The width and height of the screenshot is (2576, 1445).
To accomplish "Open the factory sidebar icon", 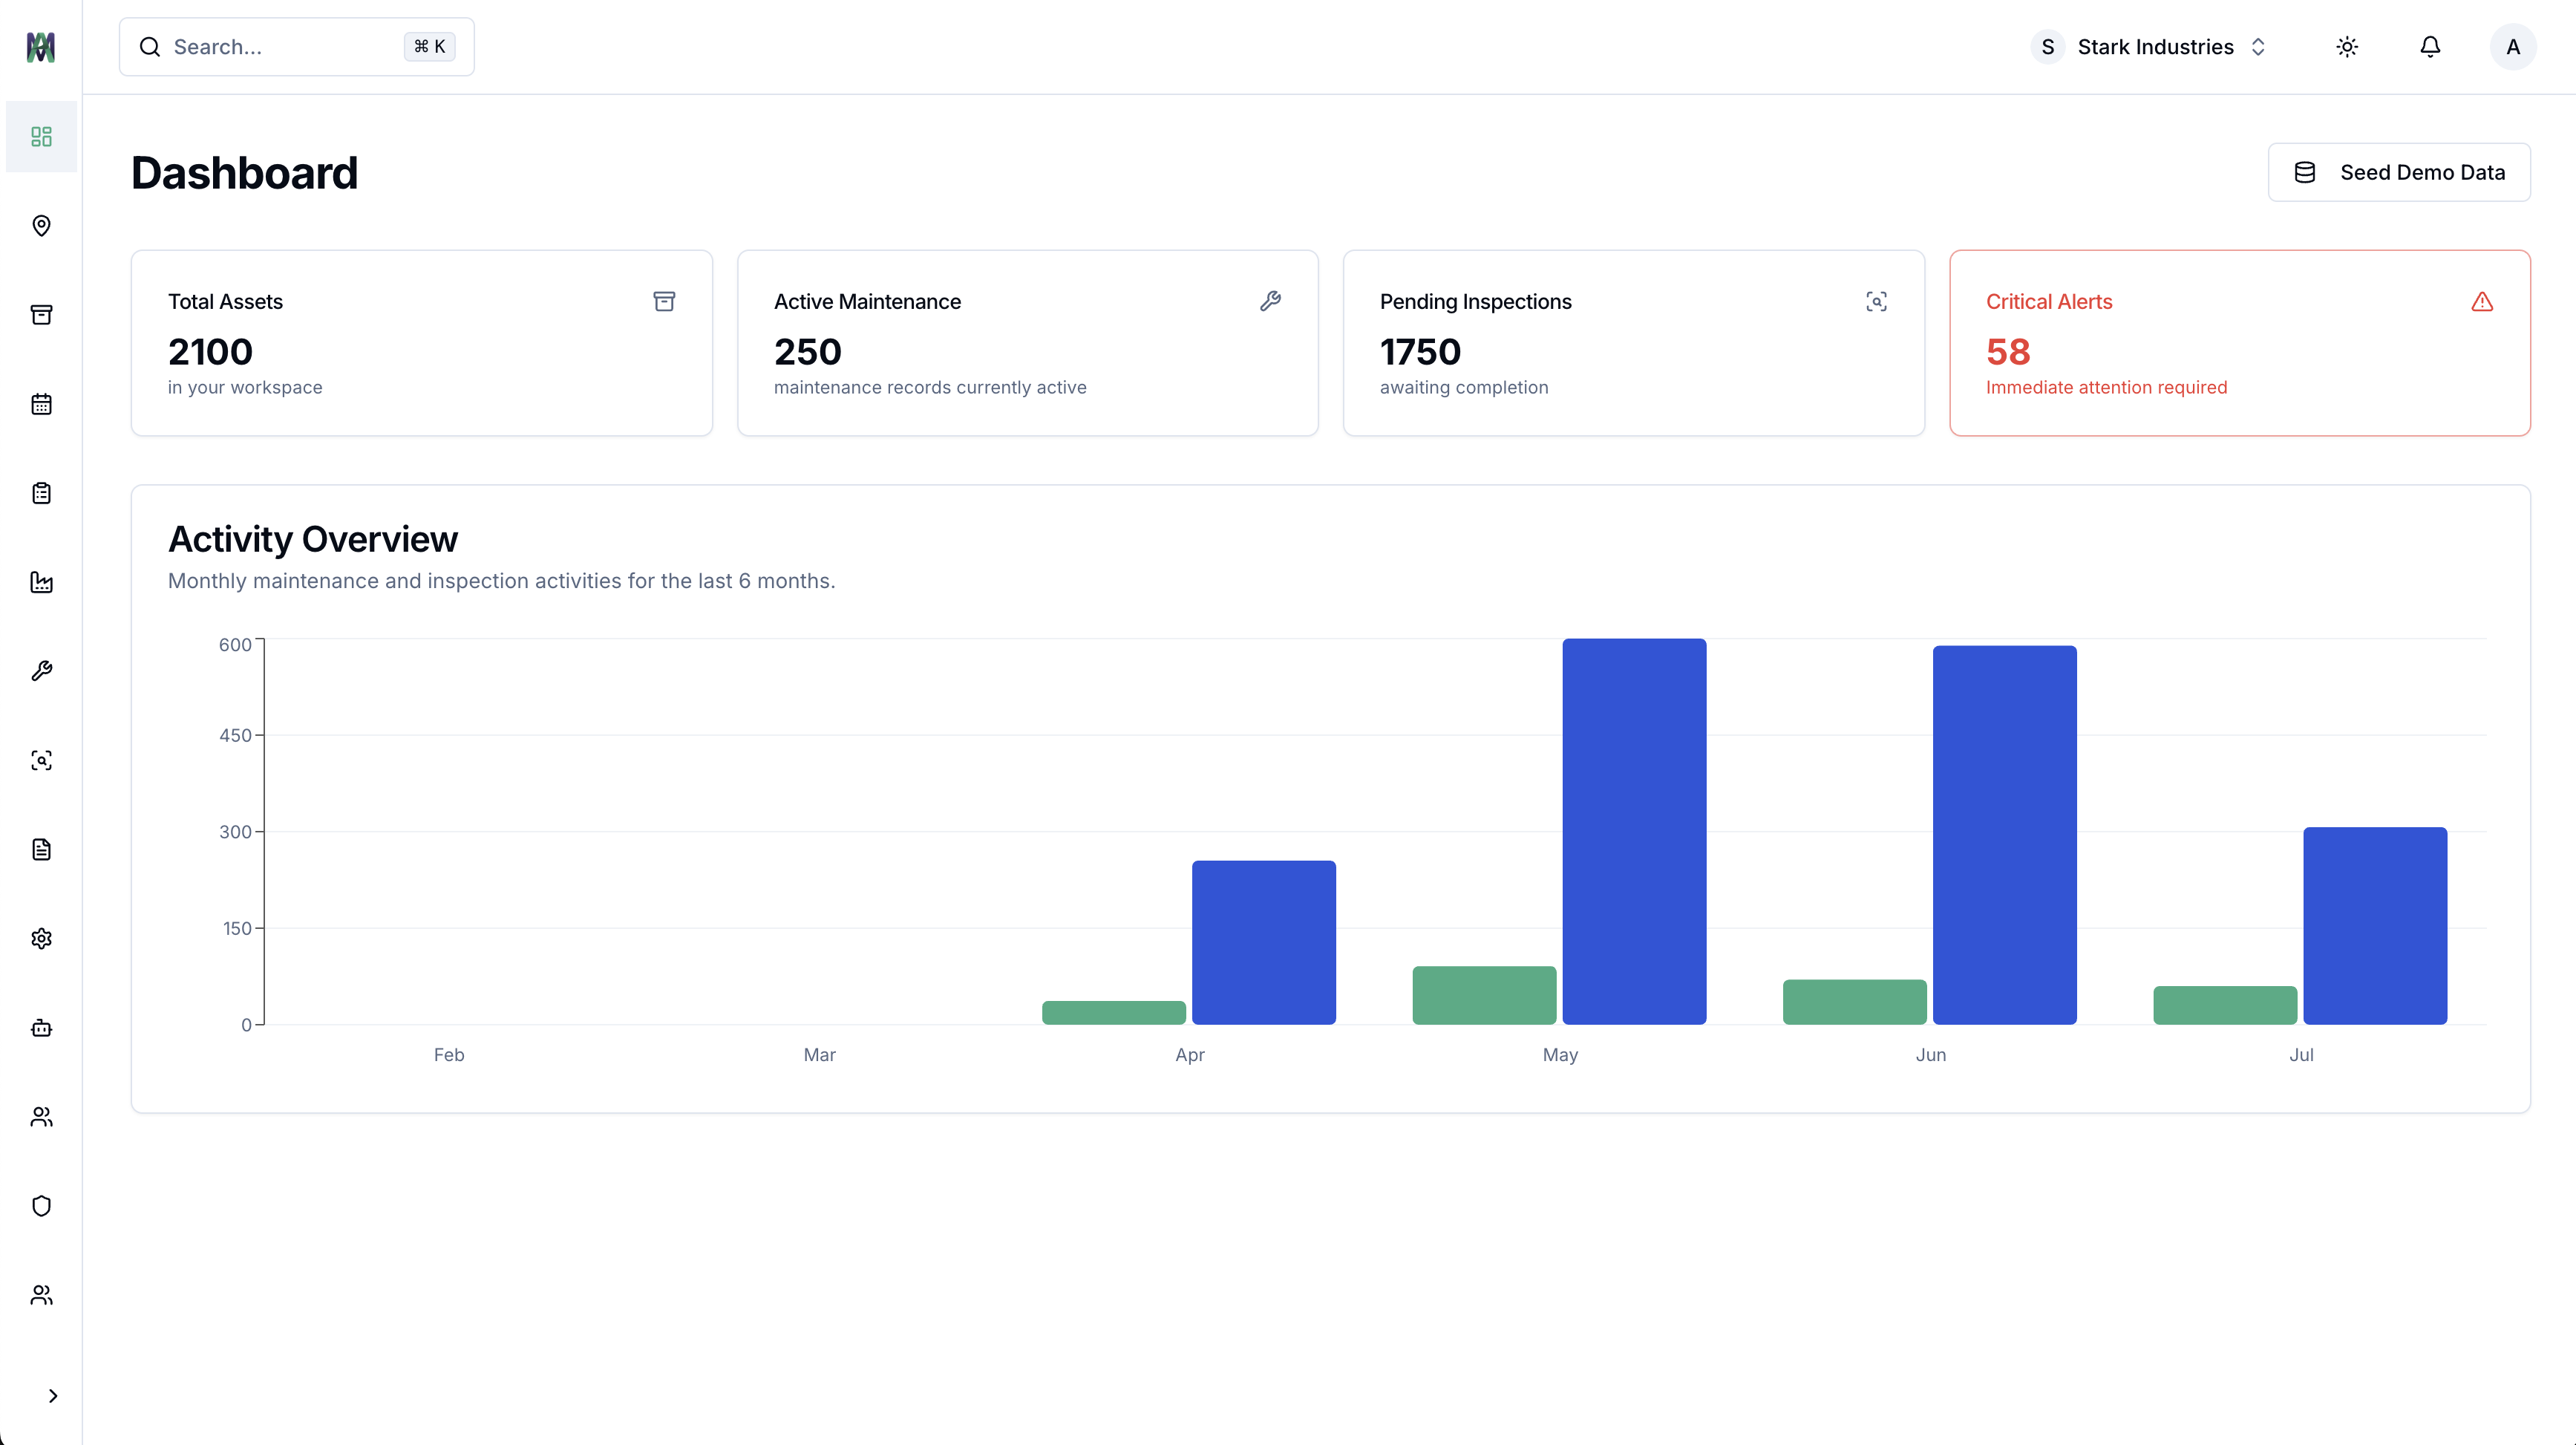I will (x=41, y=582).
